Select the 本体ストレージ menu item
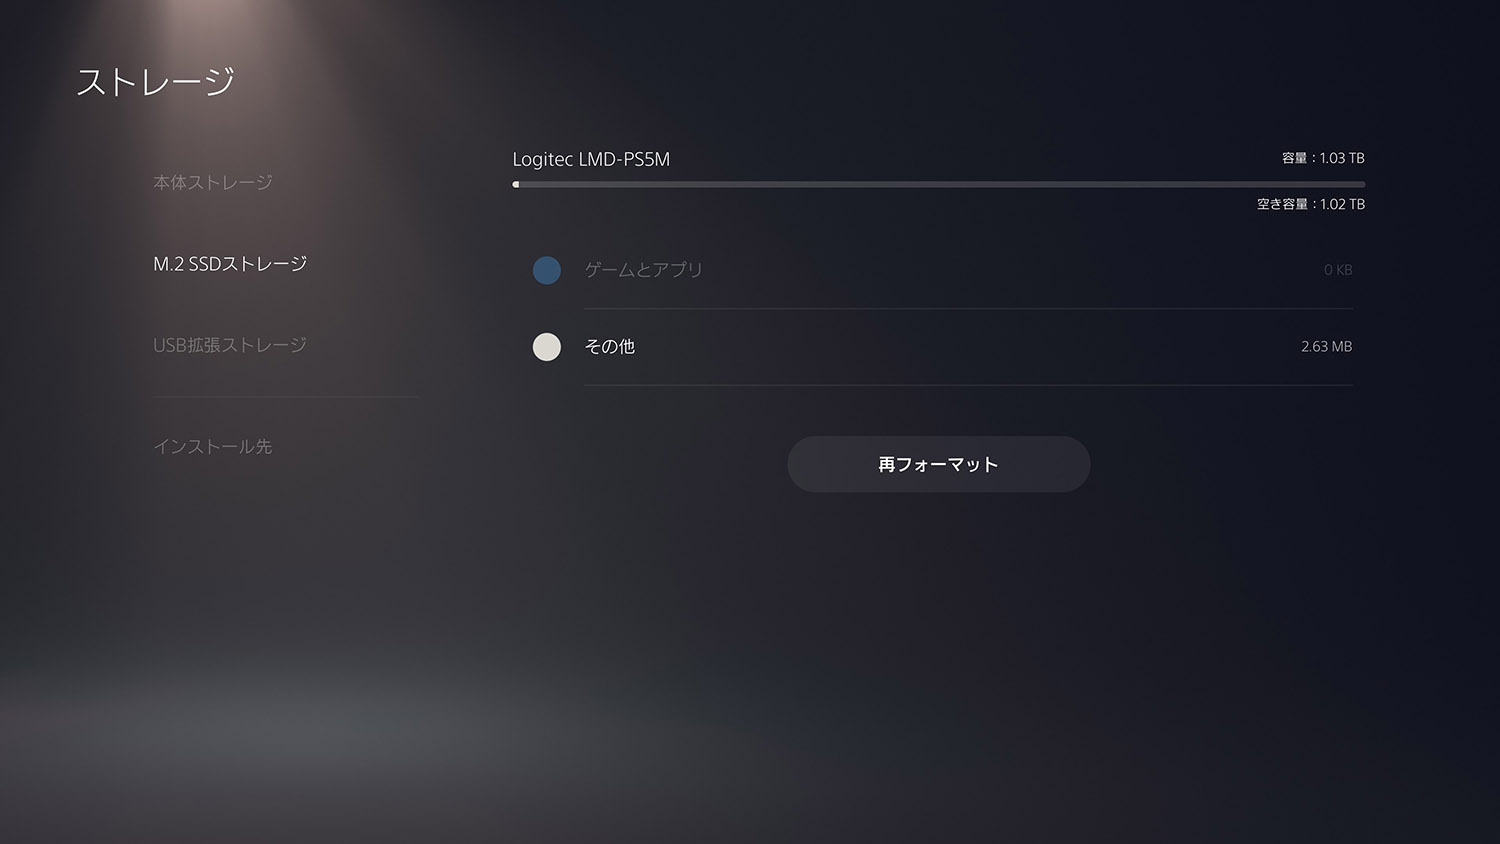This screenshot has height=844, width=1500. coord(213,183)
